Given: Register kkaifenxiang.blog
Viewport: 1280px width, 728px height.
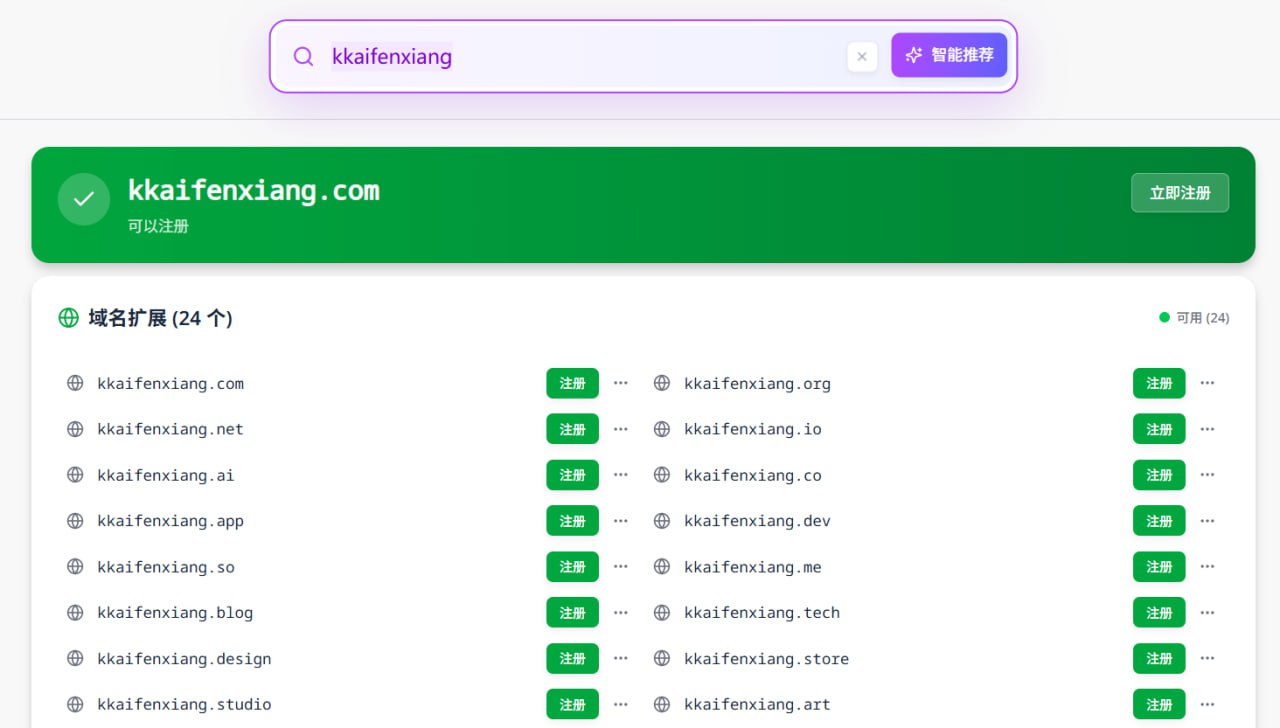Looking at the screenshot, I should (x=572, y=613).
